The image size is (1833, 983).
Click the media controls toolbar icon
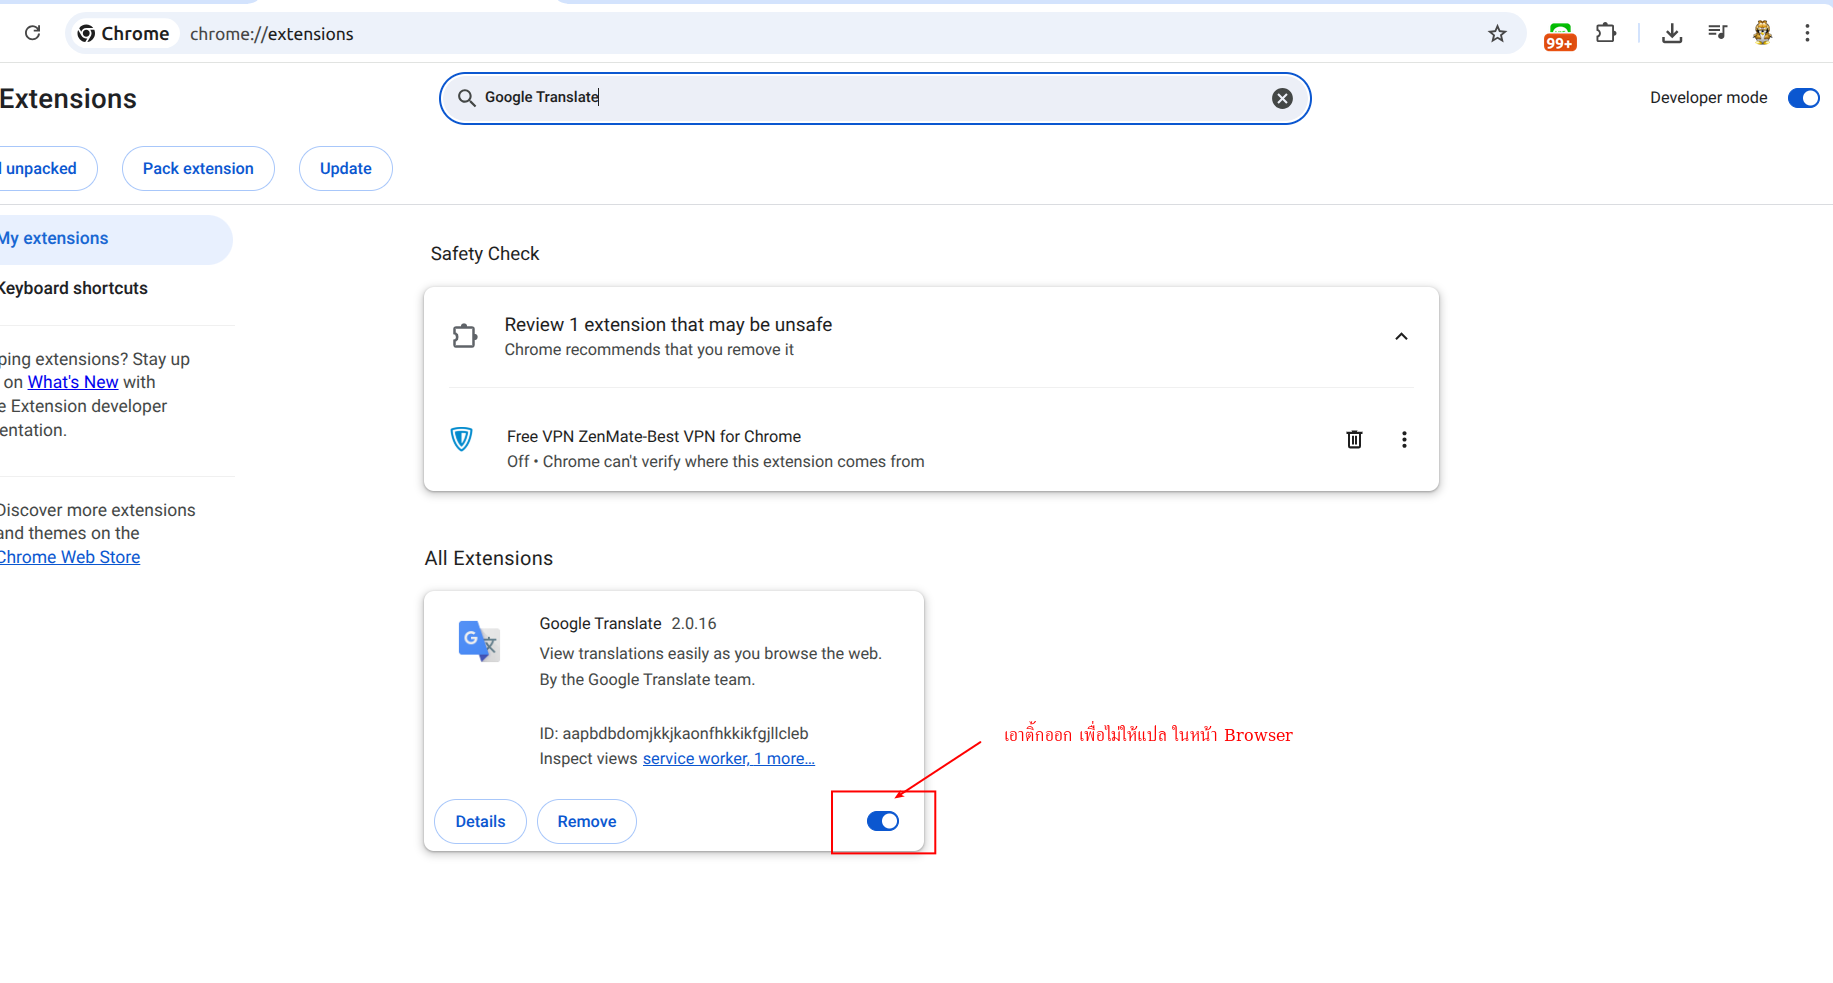[1717, 33]
